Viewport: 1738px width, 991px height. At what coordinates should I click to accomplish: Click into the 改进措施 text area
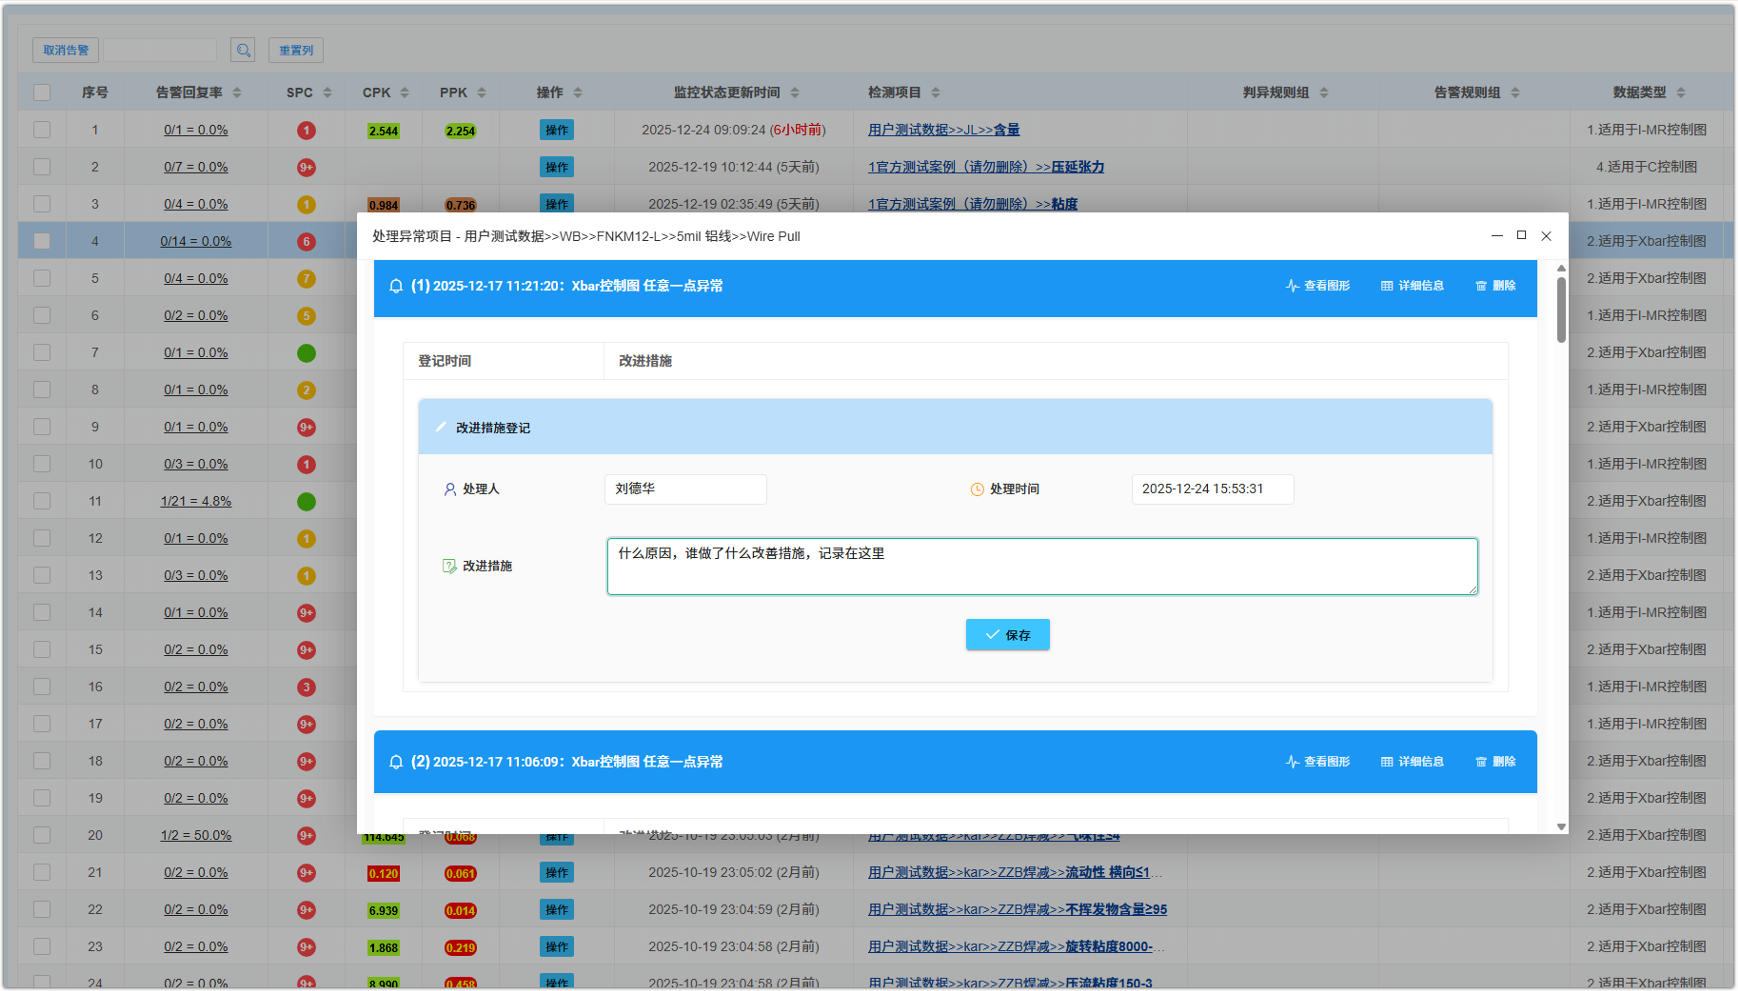1041,567
